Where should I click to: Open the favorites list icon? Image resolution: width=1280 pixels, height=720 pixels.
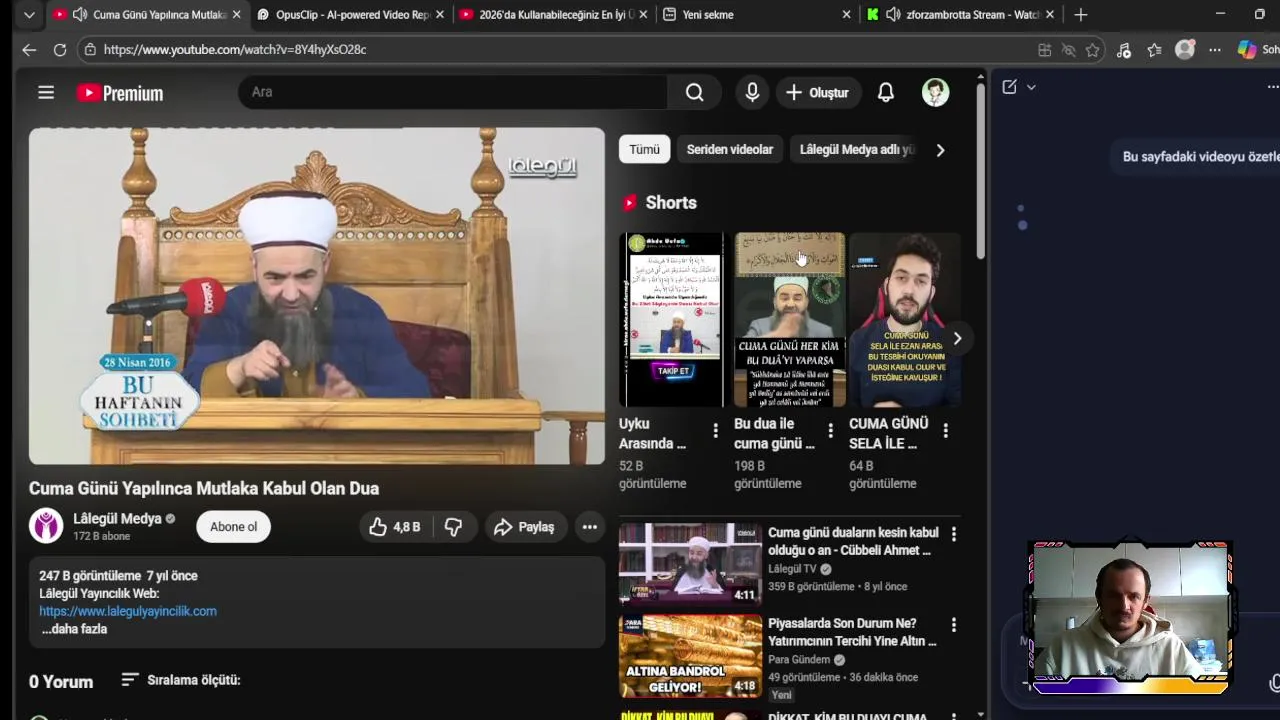pos(1155,50)
